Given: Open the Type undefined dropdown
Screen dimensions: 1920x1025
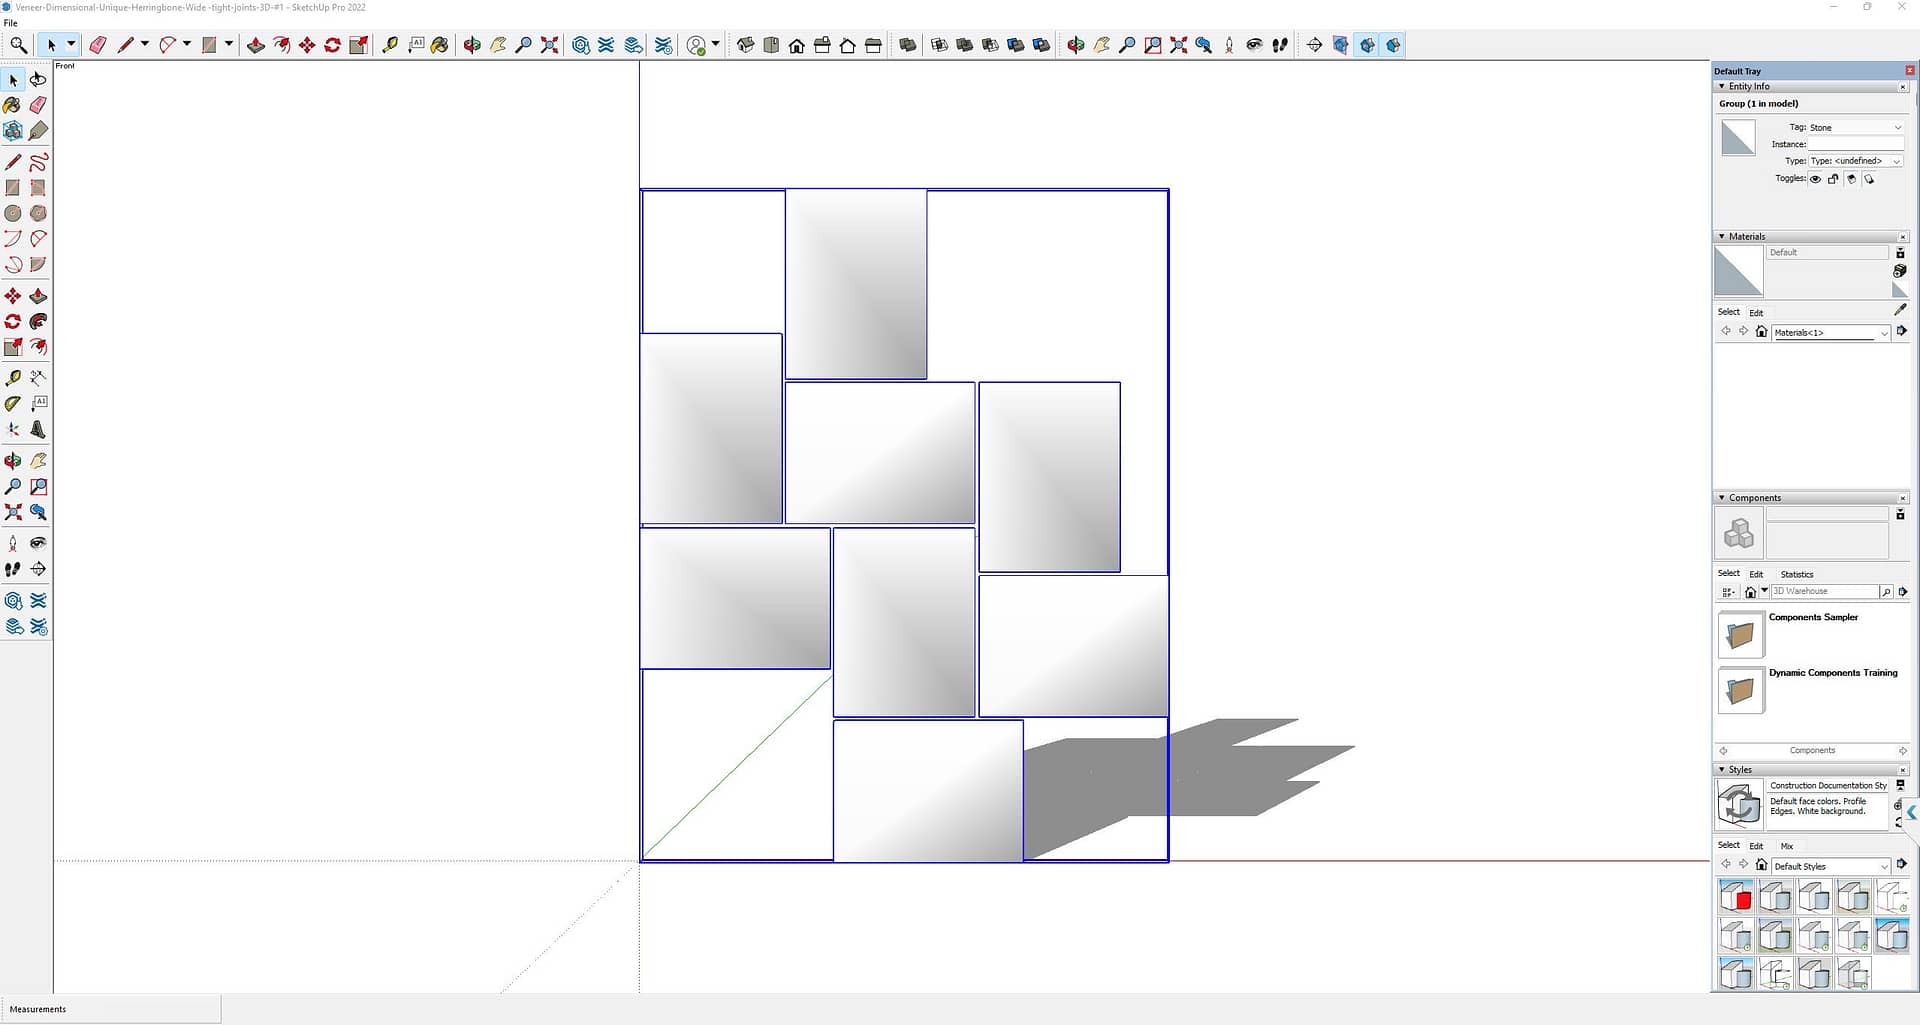Looking at the screenshot, I should [1855, 161].
